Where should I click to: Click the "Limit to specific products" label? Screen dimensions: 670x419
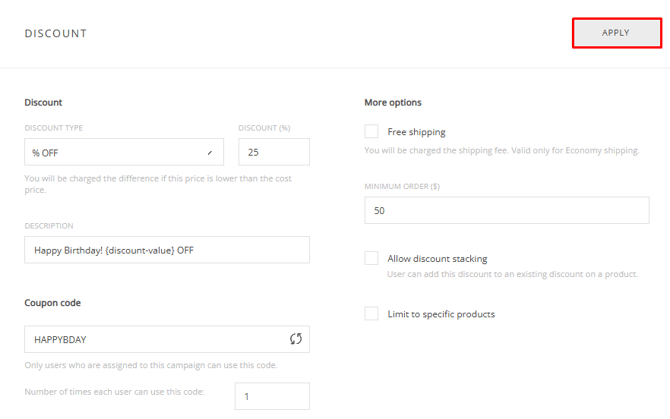[441, 314]
